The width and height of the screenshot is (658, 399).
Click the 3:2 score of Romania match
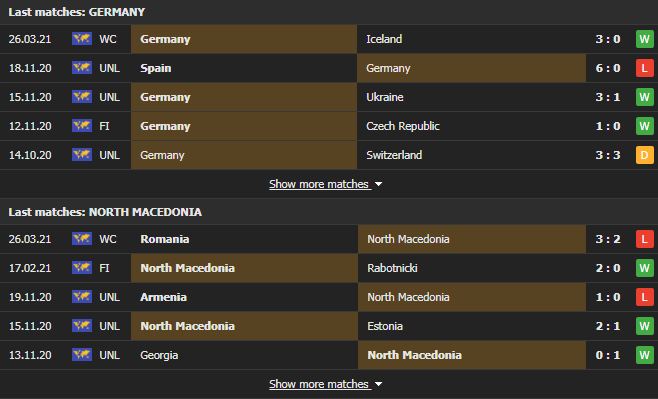(608, 239)
